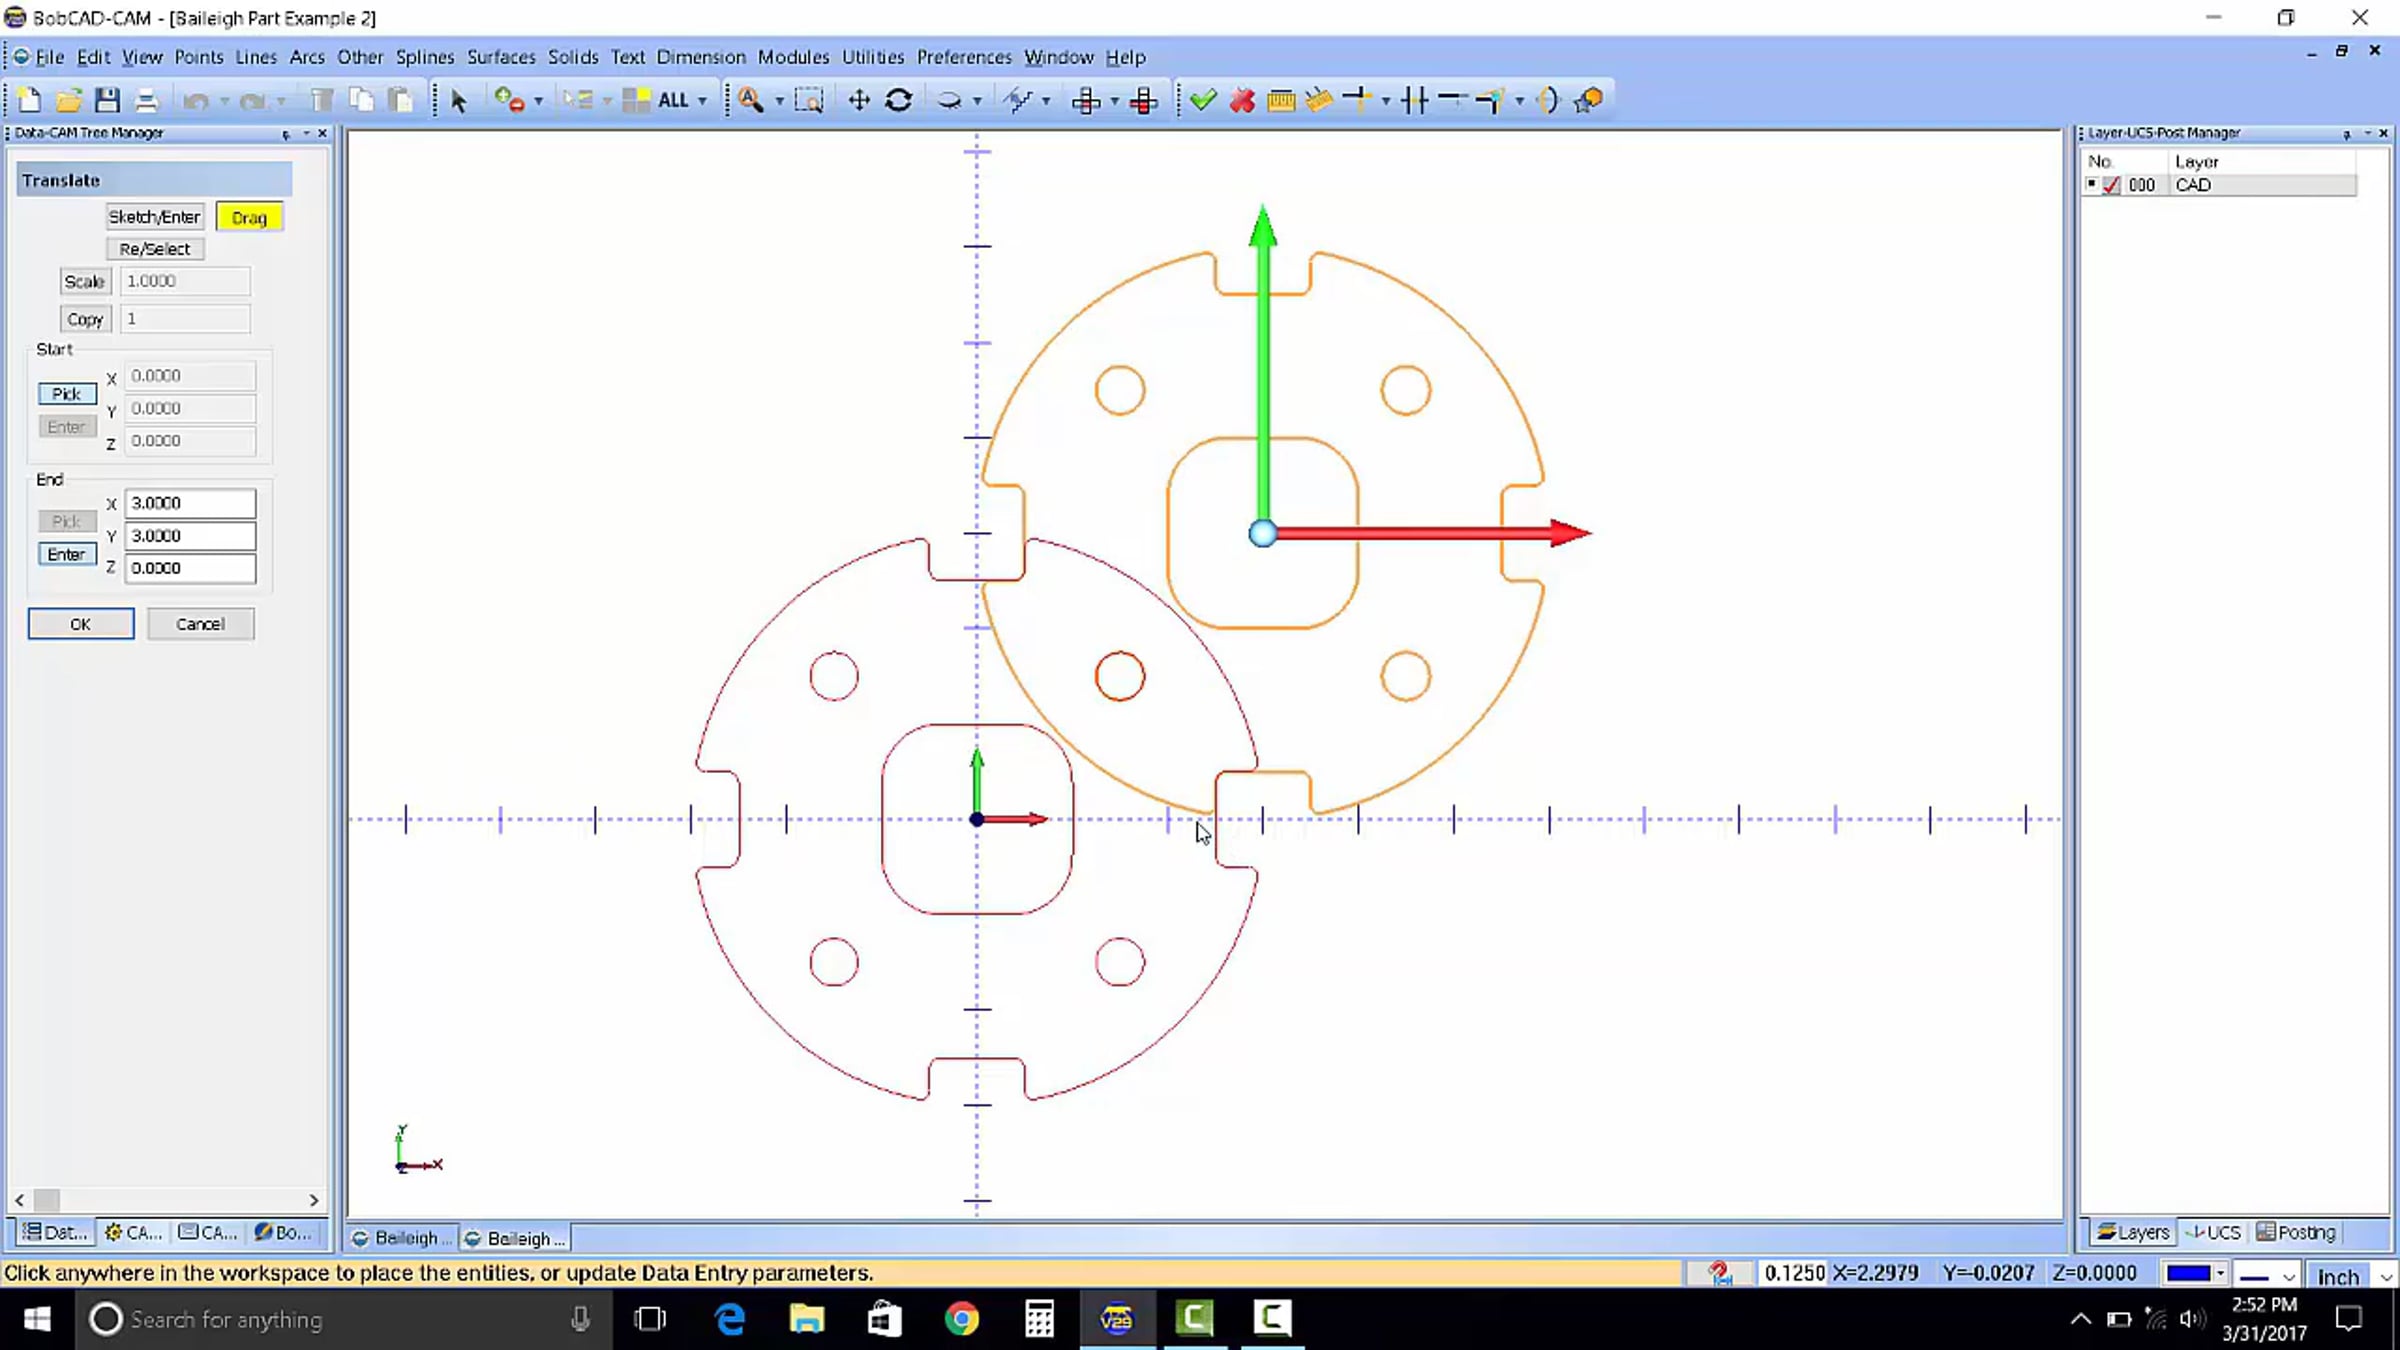2400x1350 pixels.
Task: Click the zoom window icon
Action: tap(808, 100)
